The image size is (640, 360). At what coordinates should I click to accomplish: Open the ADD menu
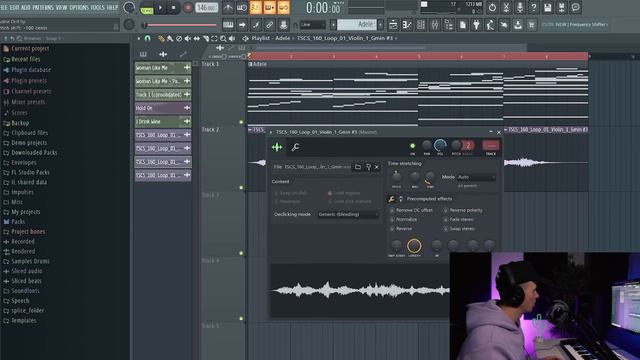click(26, 7)
